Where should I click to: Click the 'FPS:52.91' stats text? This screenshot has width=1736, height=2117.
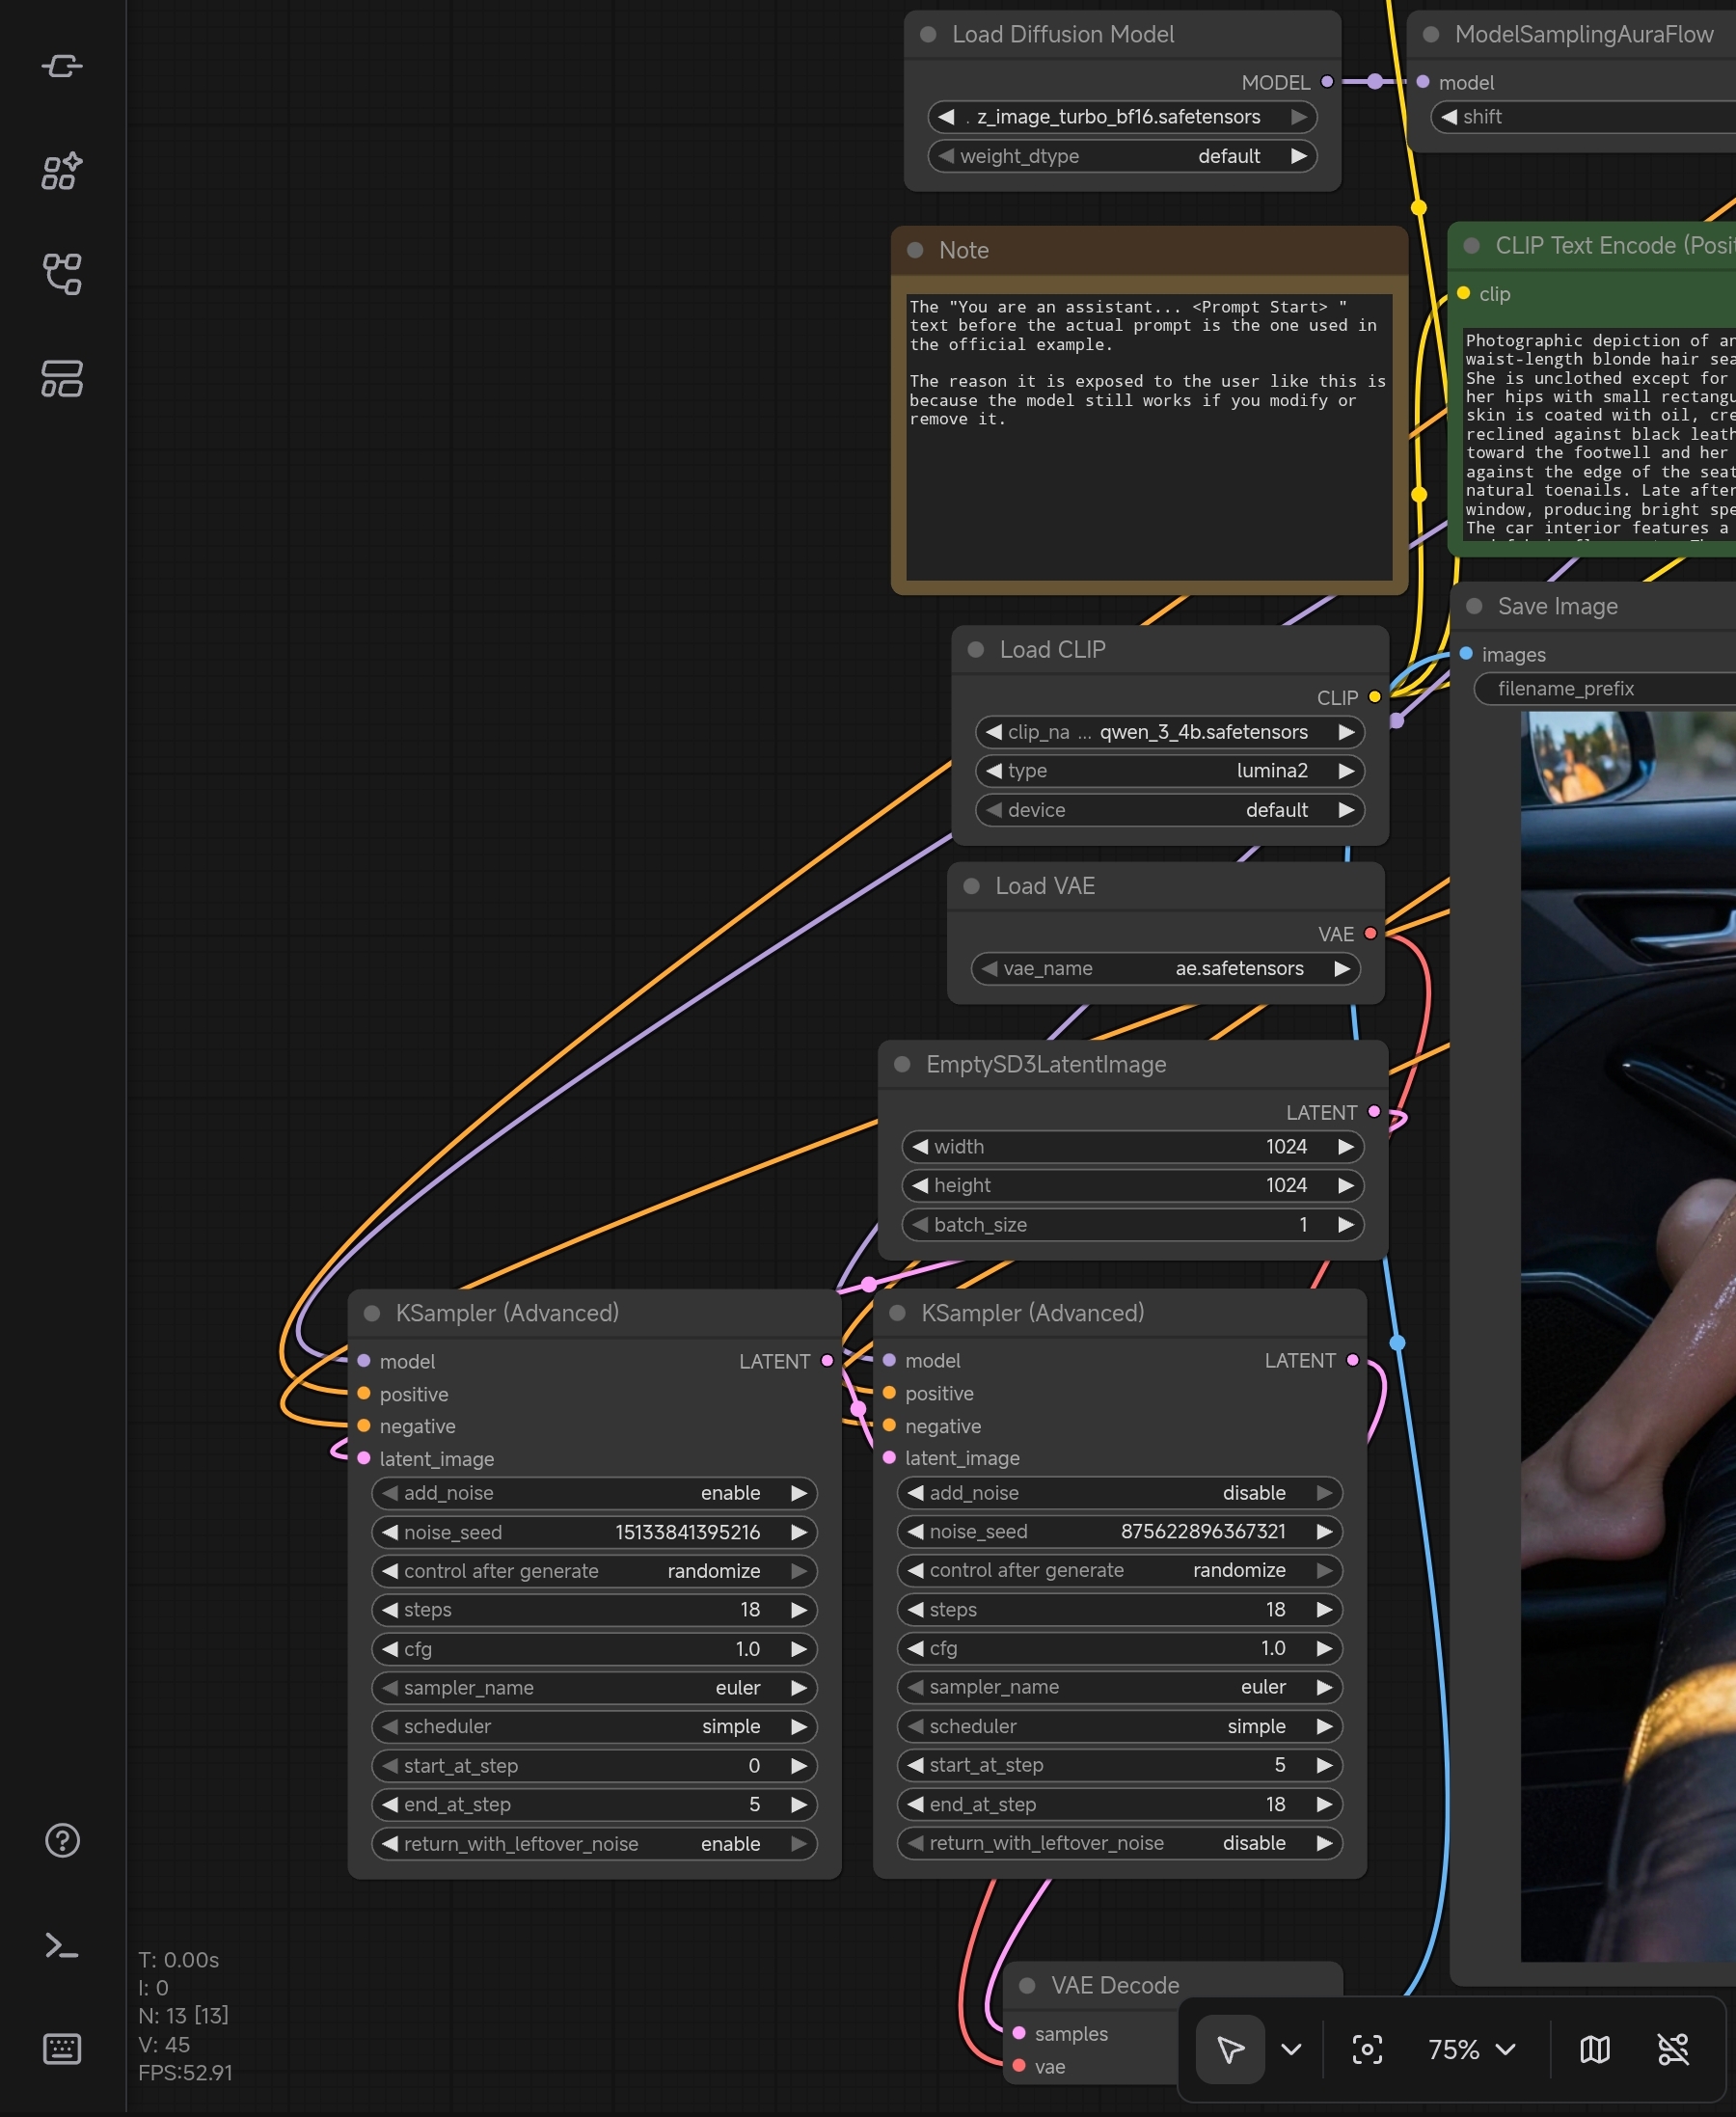[185, 2072]
